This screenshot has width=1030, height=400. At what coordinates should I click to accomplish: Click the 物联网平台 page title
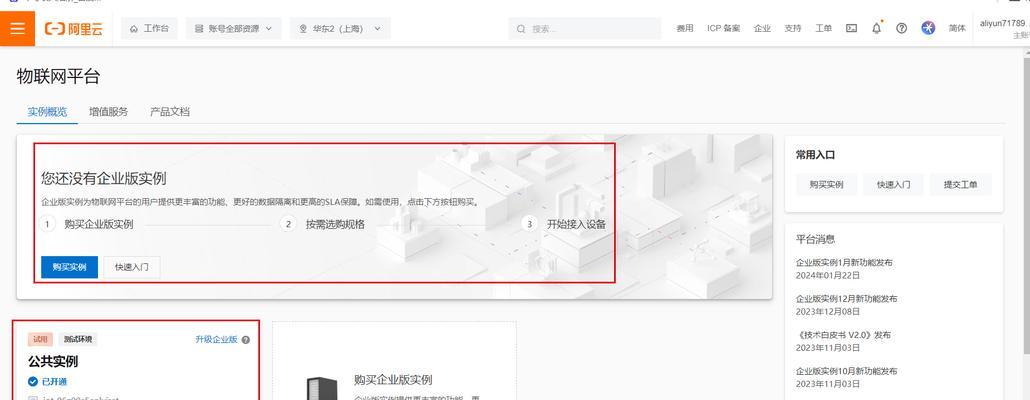point(58,76)
